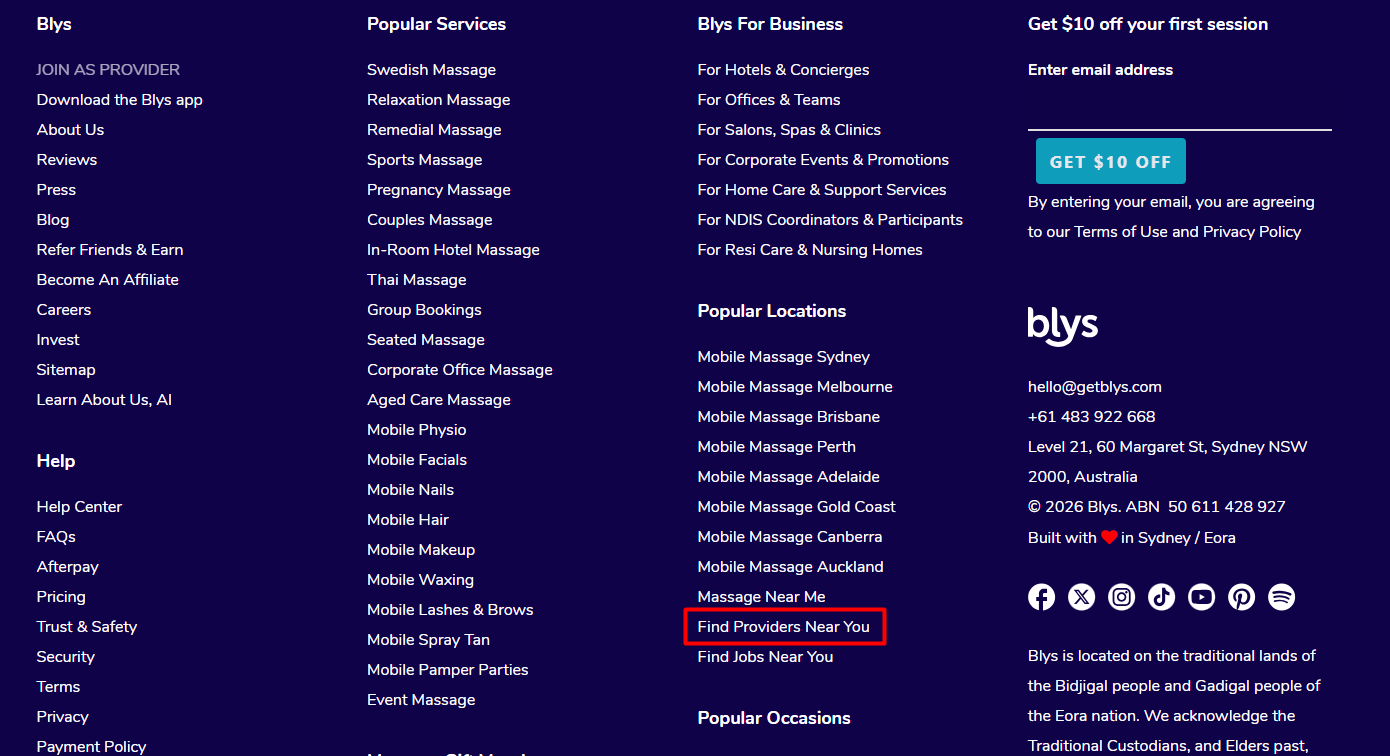Open Event Massage link
The image size is (1390, 756).
(421, 700)
